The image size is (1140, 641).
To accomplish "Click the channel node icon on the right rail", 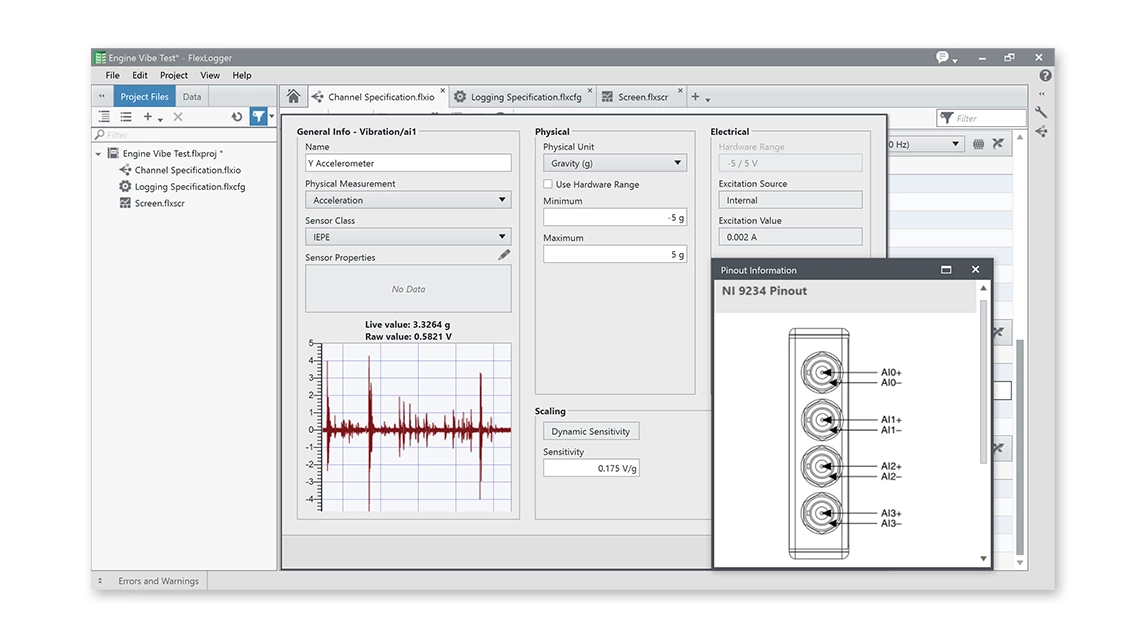I will [x=1041, y=132].
